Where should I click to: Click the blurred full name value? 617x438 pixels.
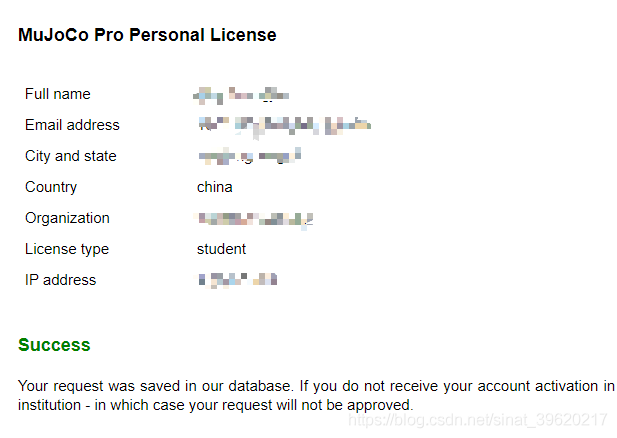tap(241, 96)
